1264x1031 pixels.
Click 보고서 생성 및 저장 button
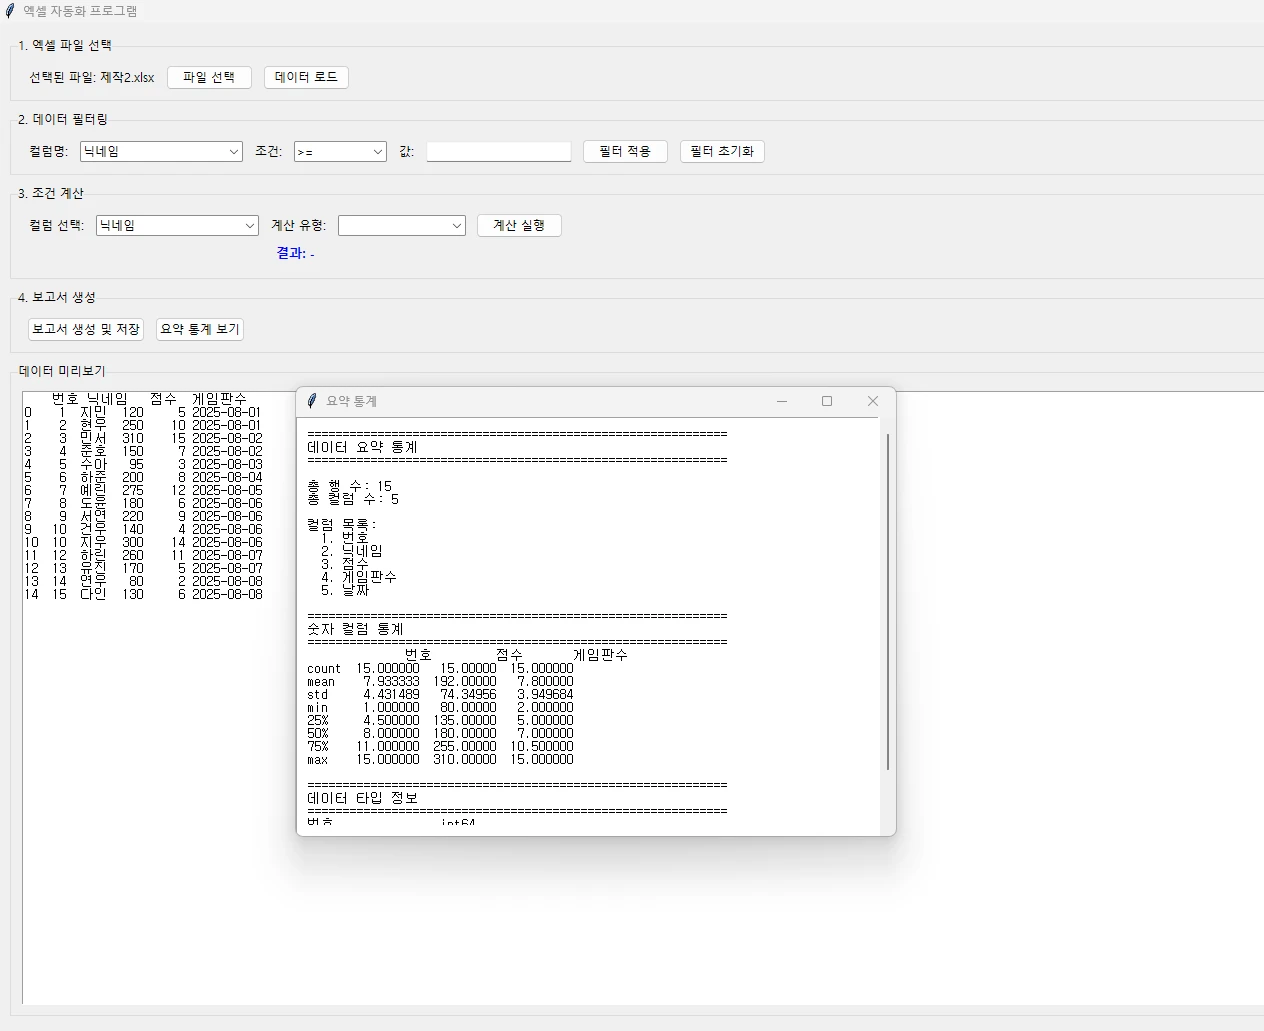[86, 329]
